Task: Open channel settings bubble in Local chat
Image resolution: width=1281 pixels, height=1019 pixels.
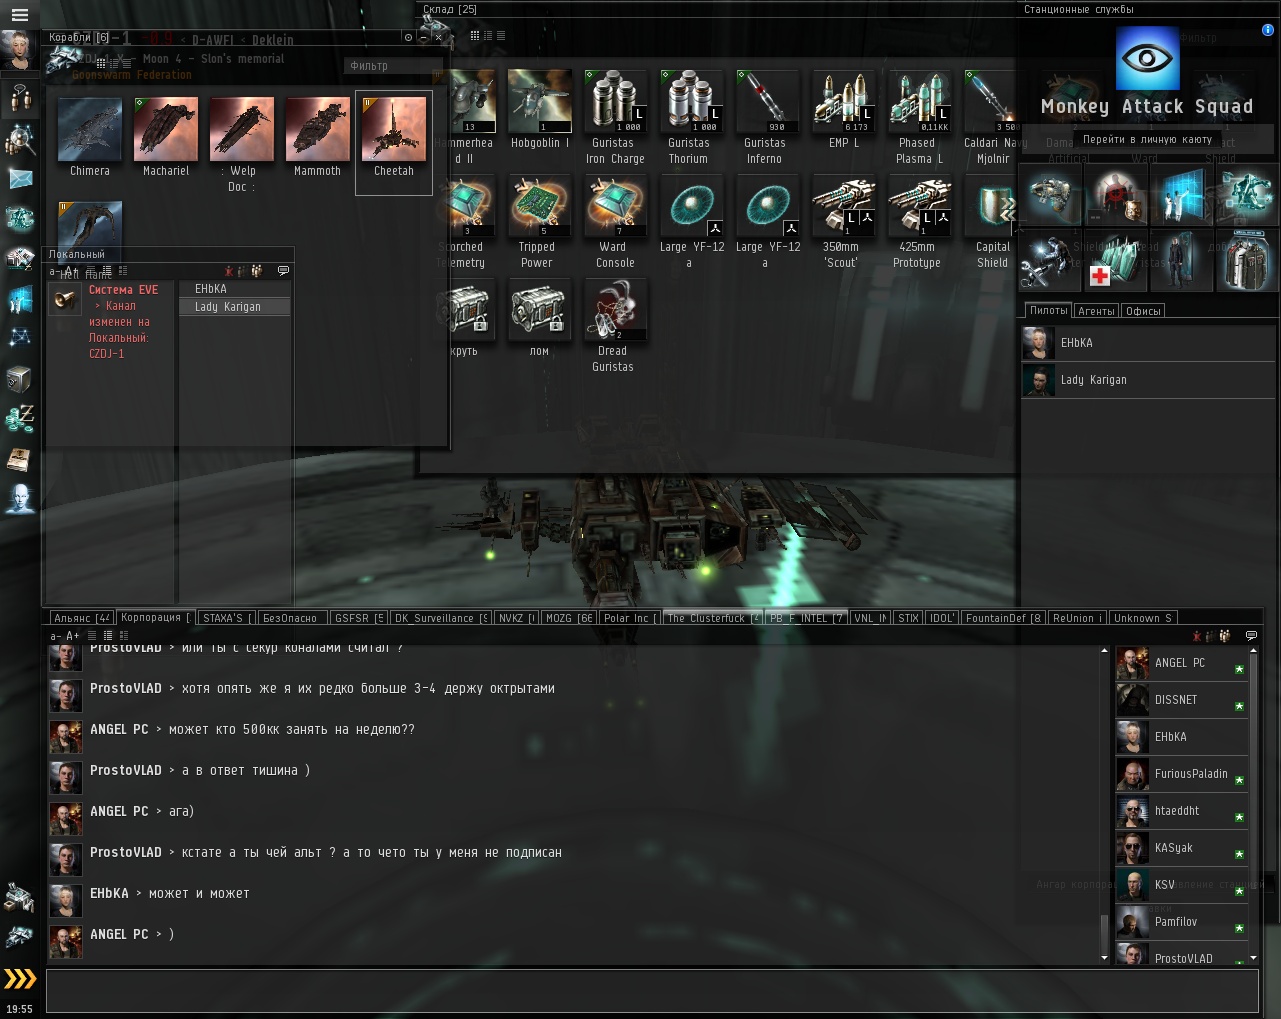Action: (x=283, y=270)
